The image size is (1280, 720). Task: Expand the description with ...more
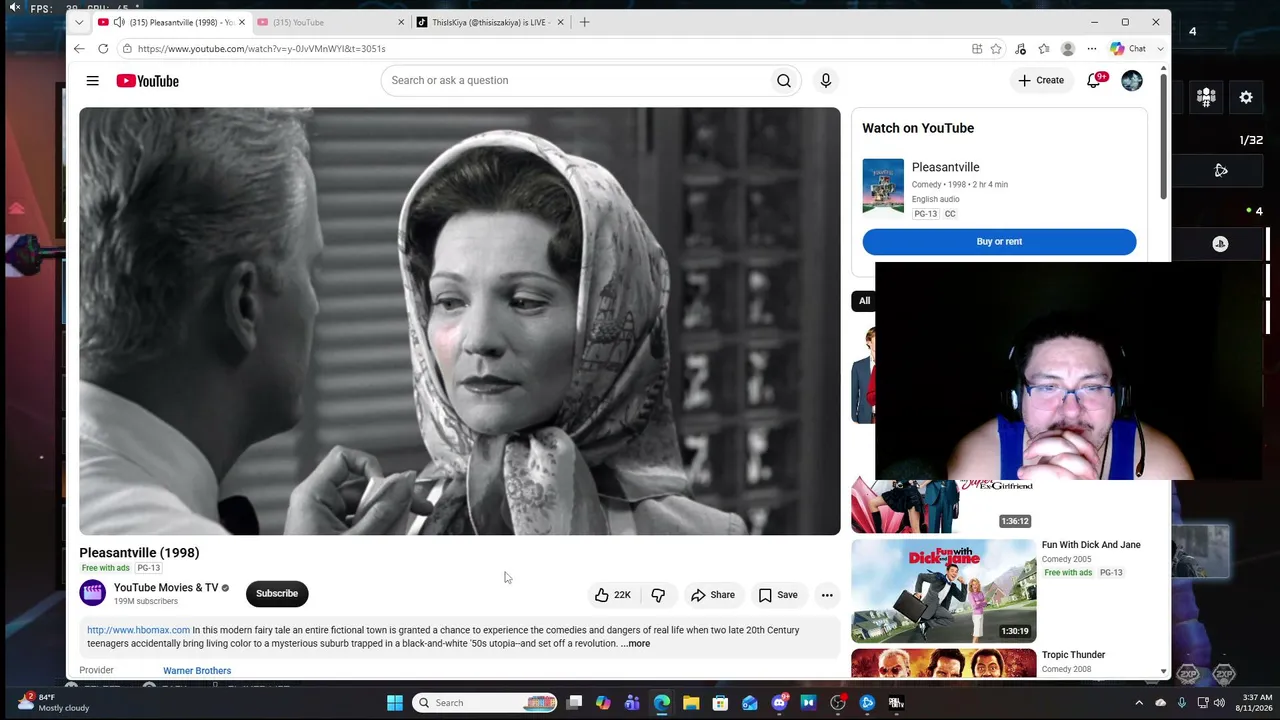635,644
